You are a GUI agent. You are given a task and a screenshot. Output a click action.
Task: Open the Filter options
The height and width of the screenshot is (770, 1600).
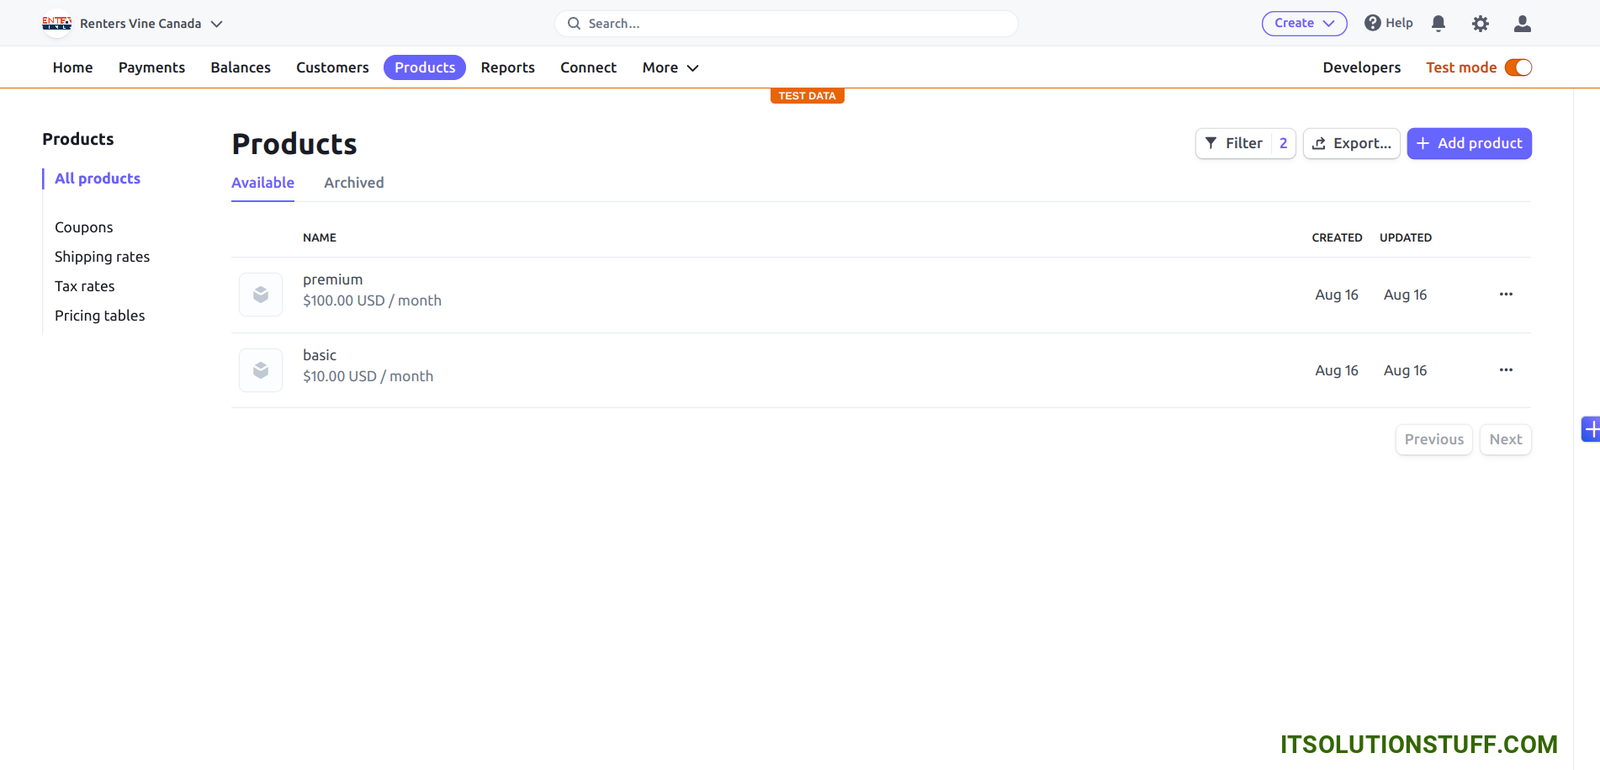[1235, 144]
